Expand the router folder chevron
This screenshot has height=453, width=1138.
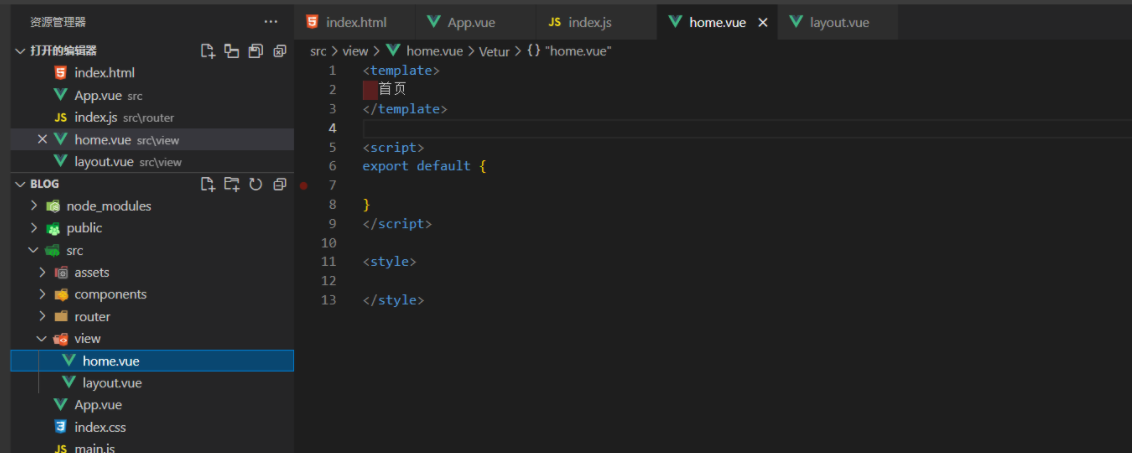coord(42,317)
